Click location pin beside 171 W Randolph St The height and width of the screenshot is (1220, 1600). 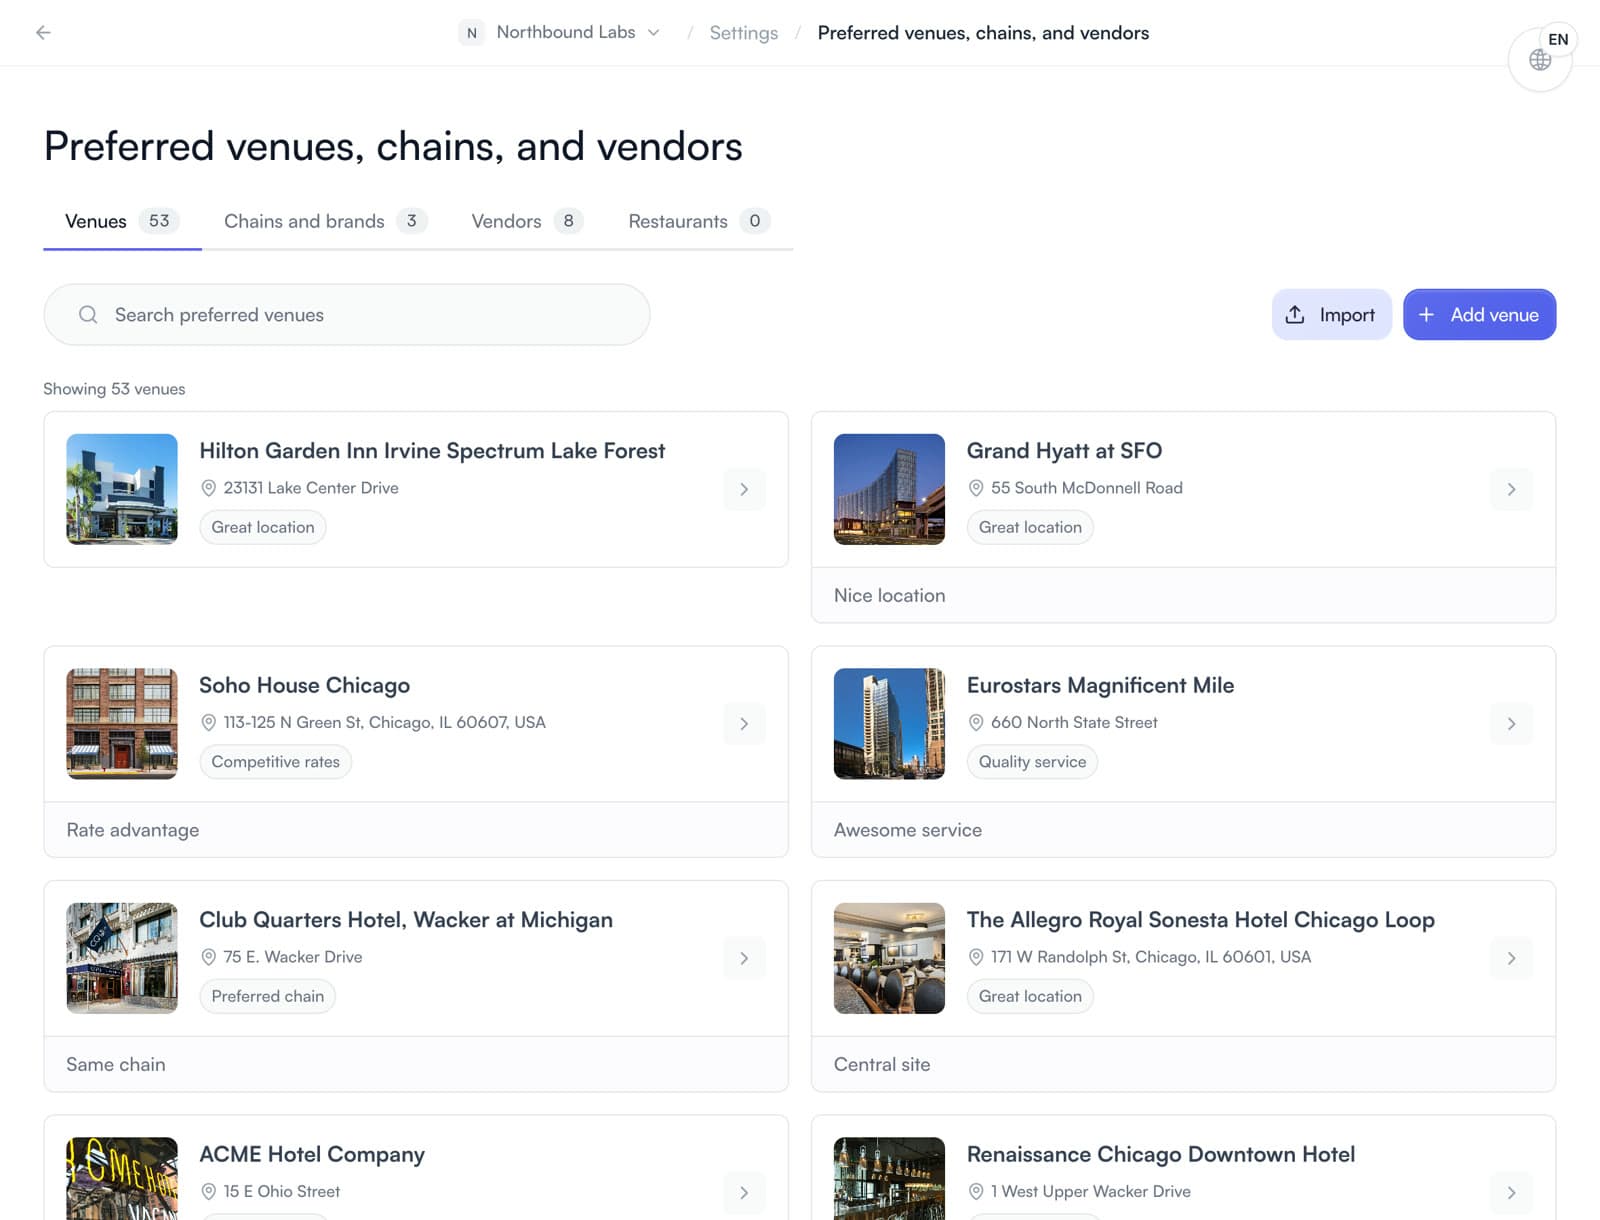coord(976,957)
